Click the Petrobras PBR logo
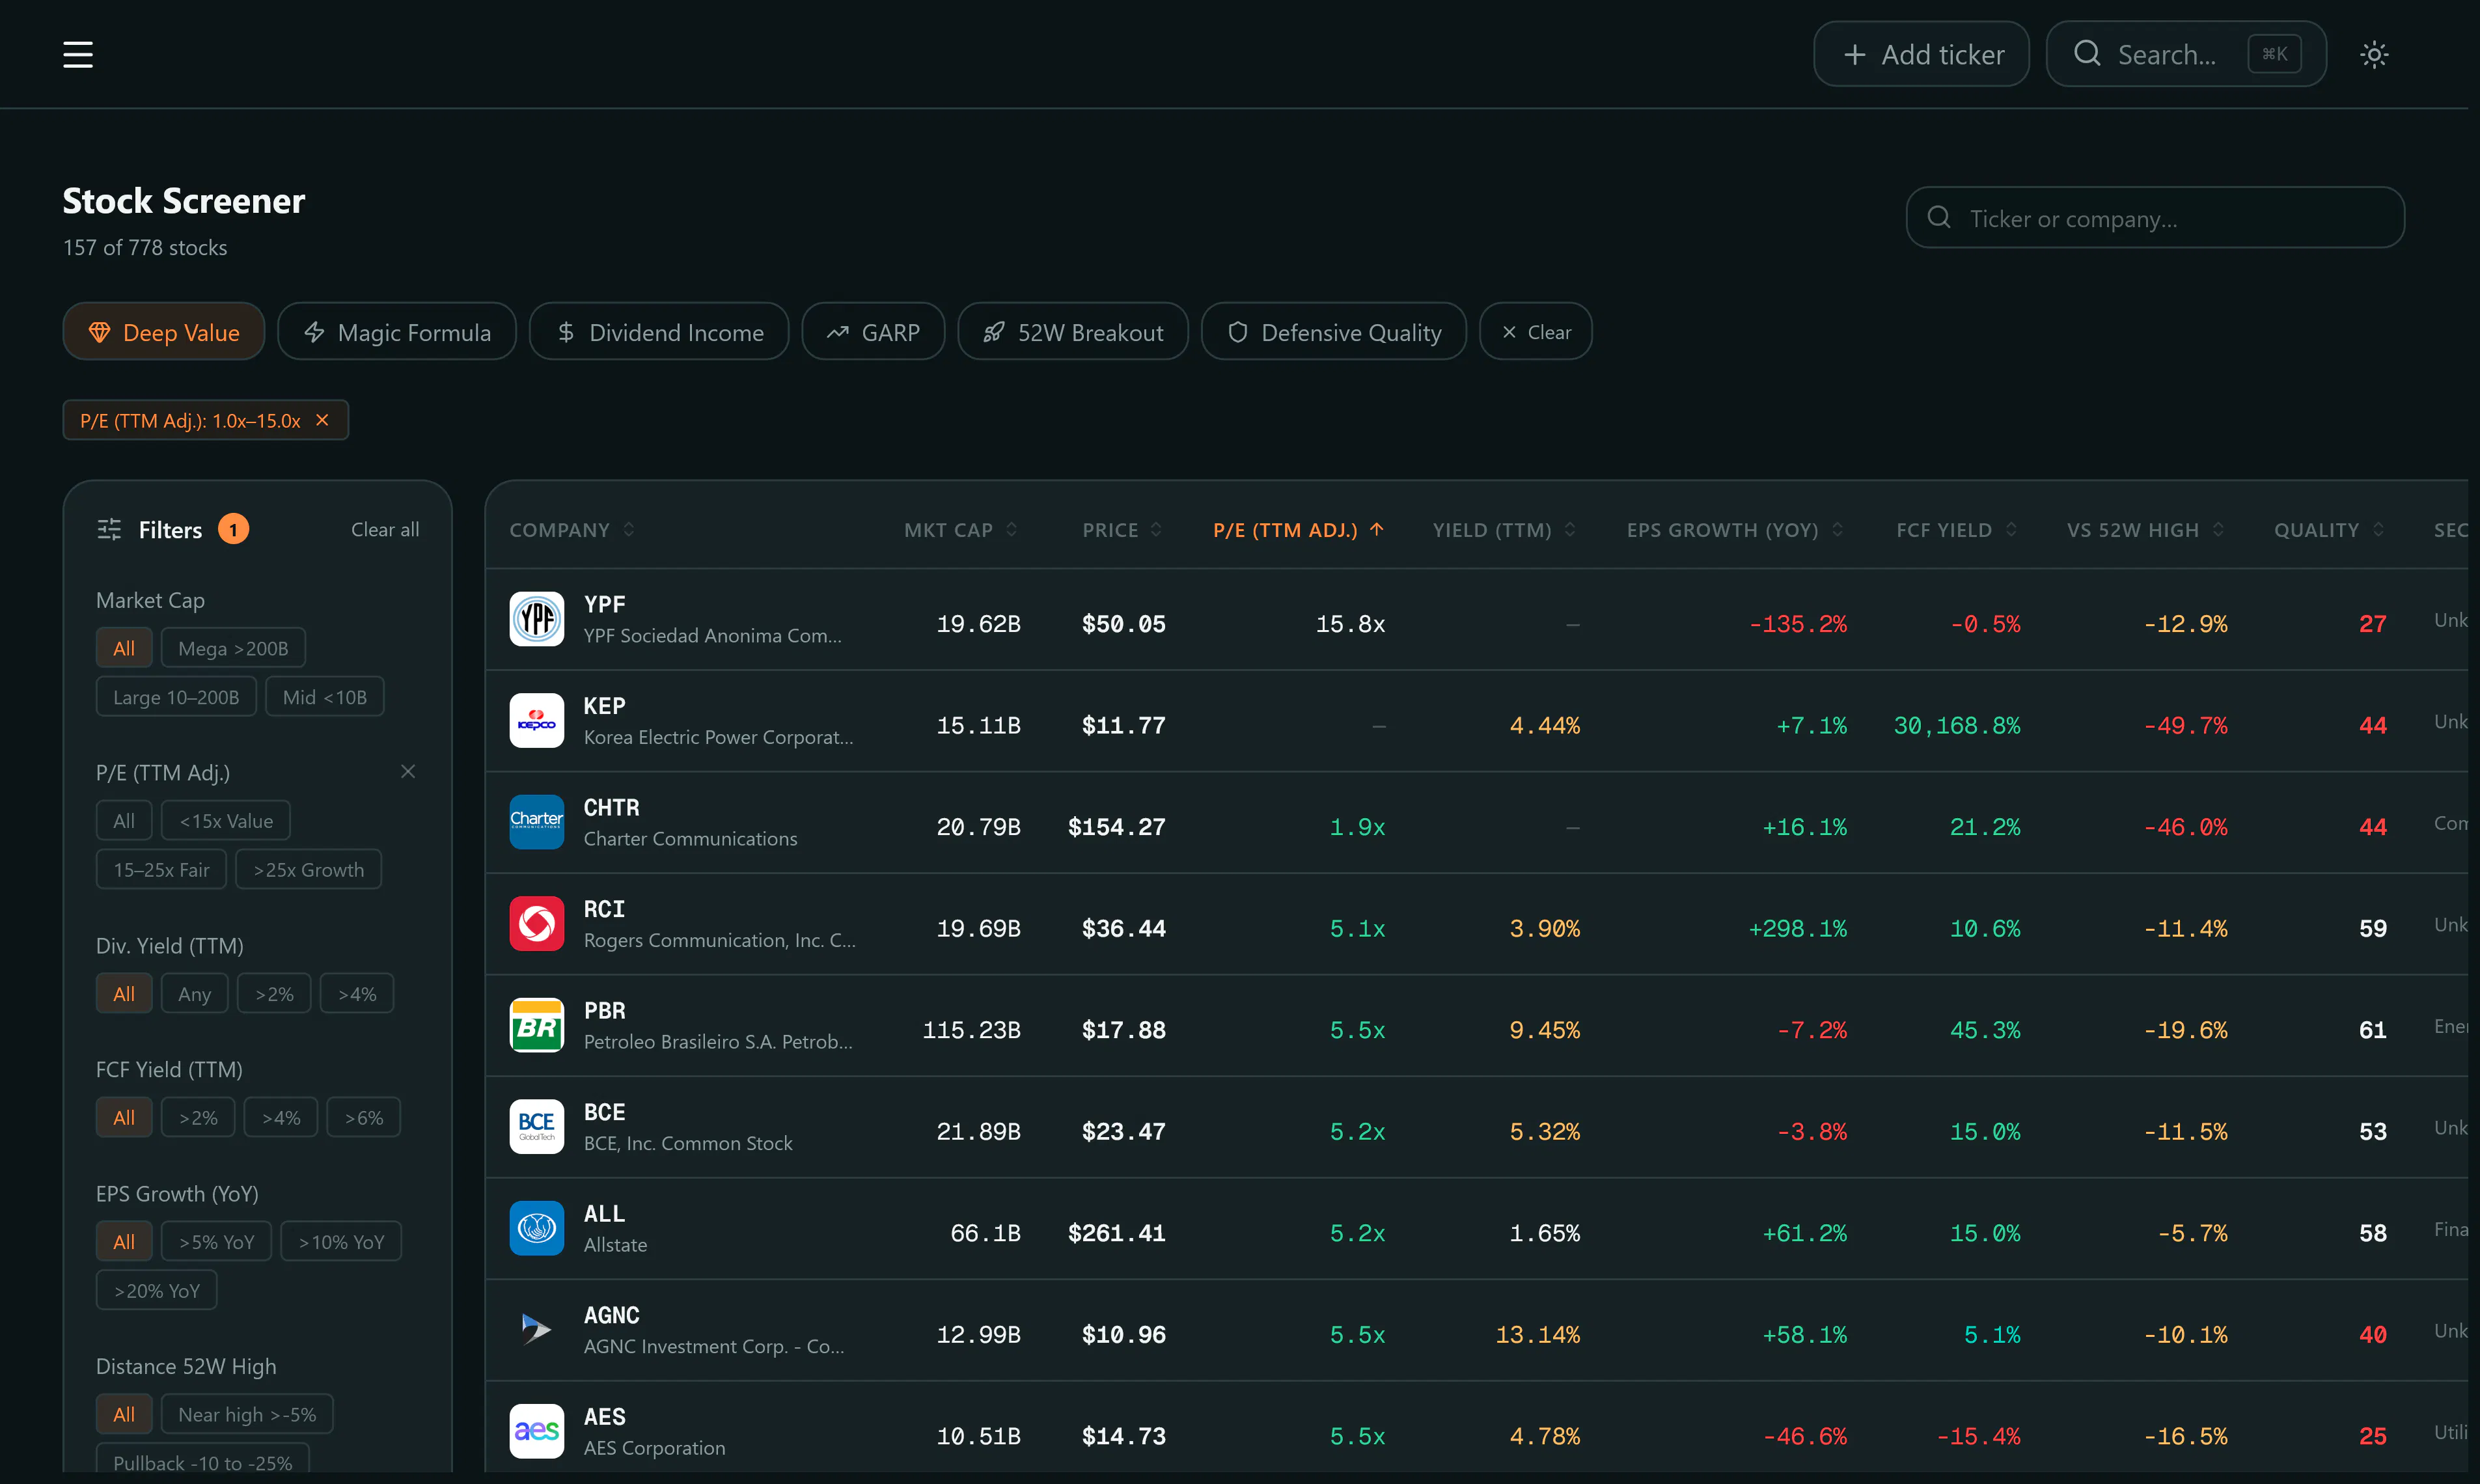Viewport: 2480px width, 1484px height. click(537, 1025)
